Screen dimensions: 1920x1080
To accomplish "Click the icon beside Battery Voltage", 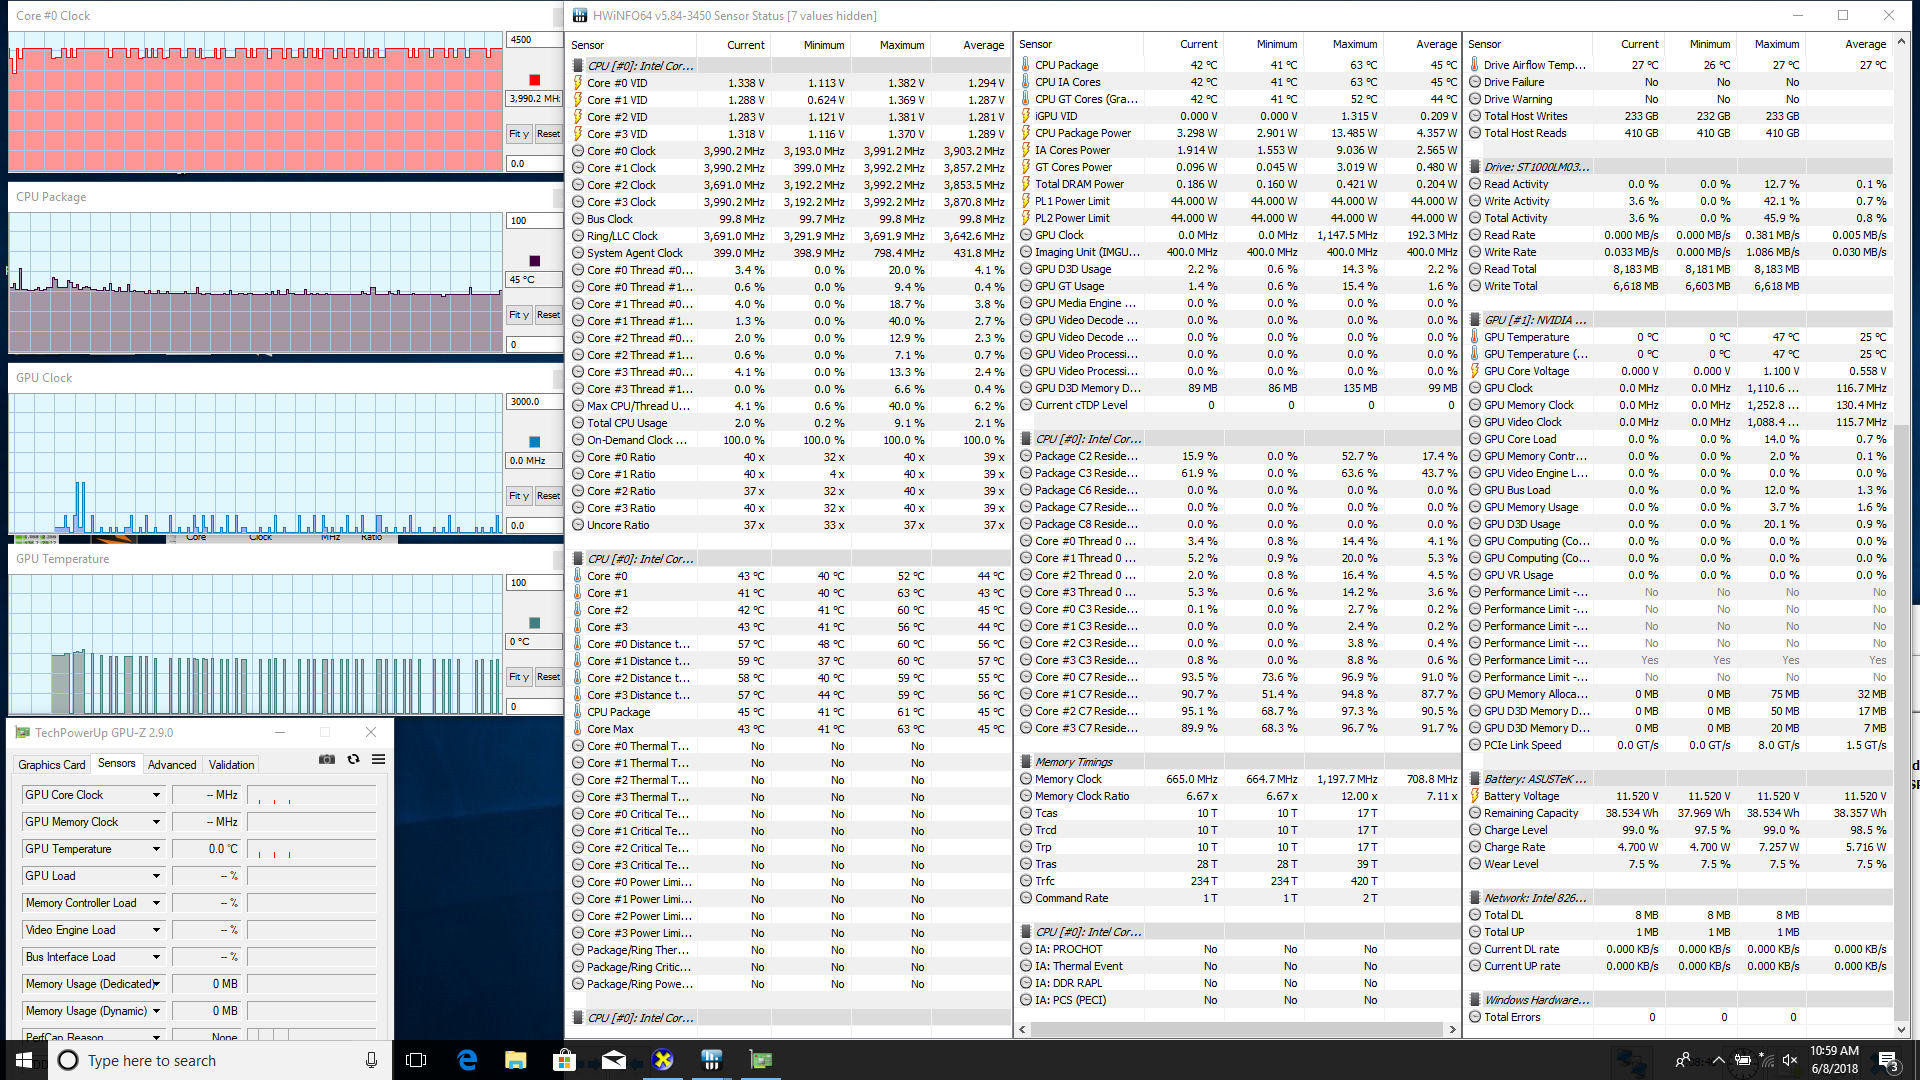I will (x=1475, y=796).
